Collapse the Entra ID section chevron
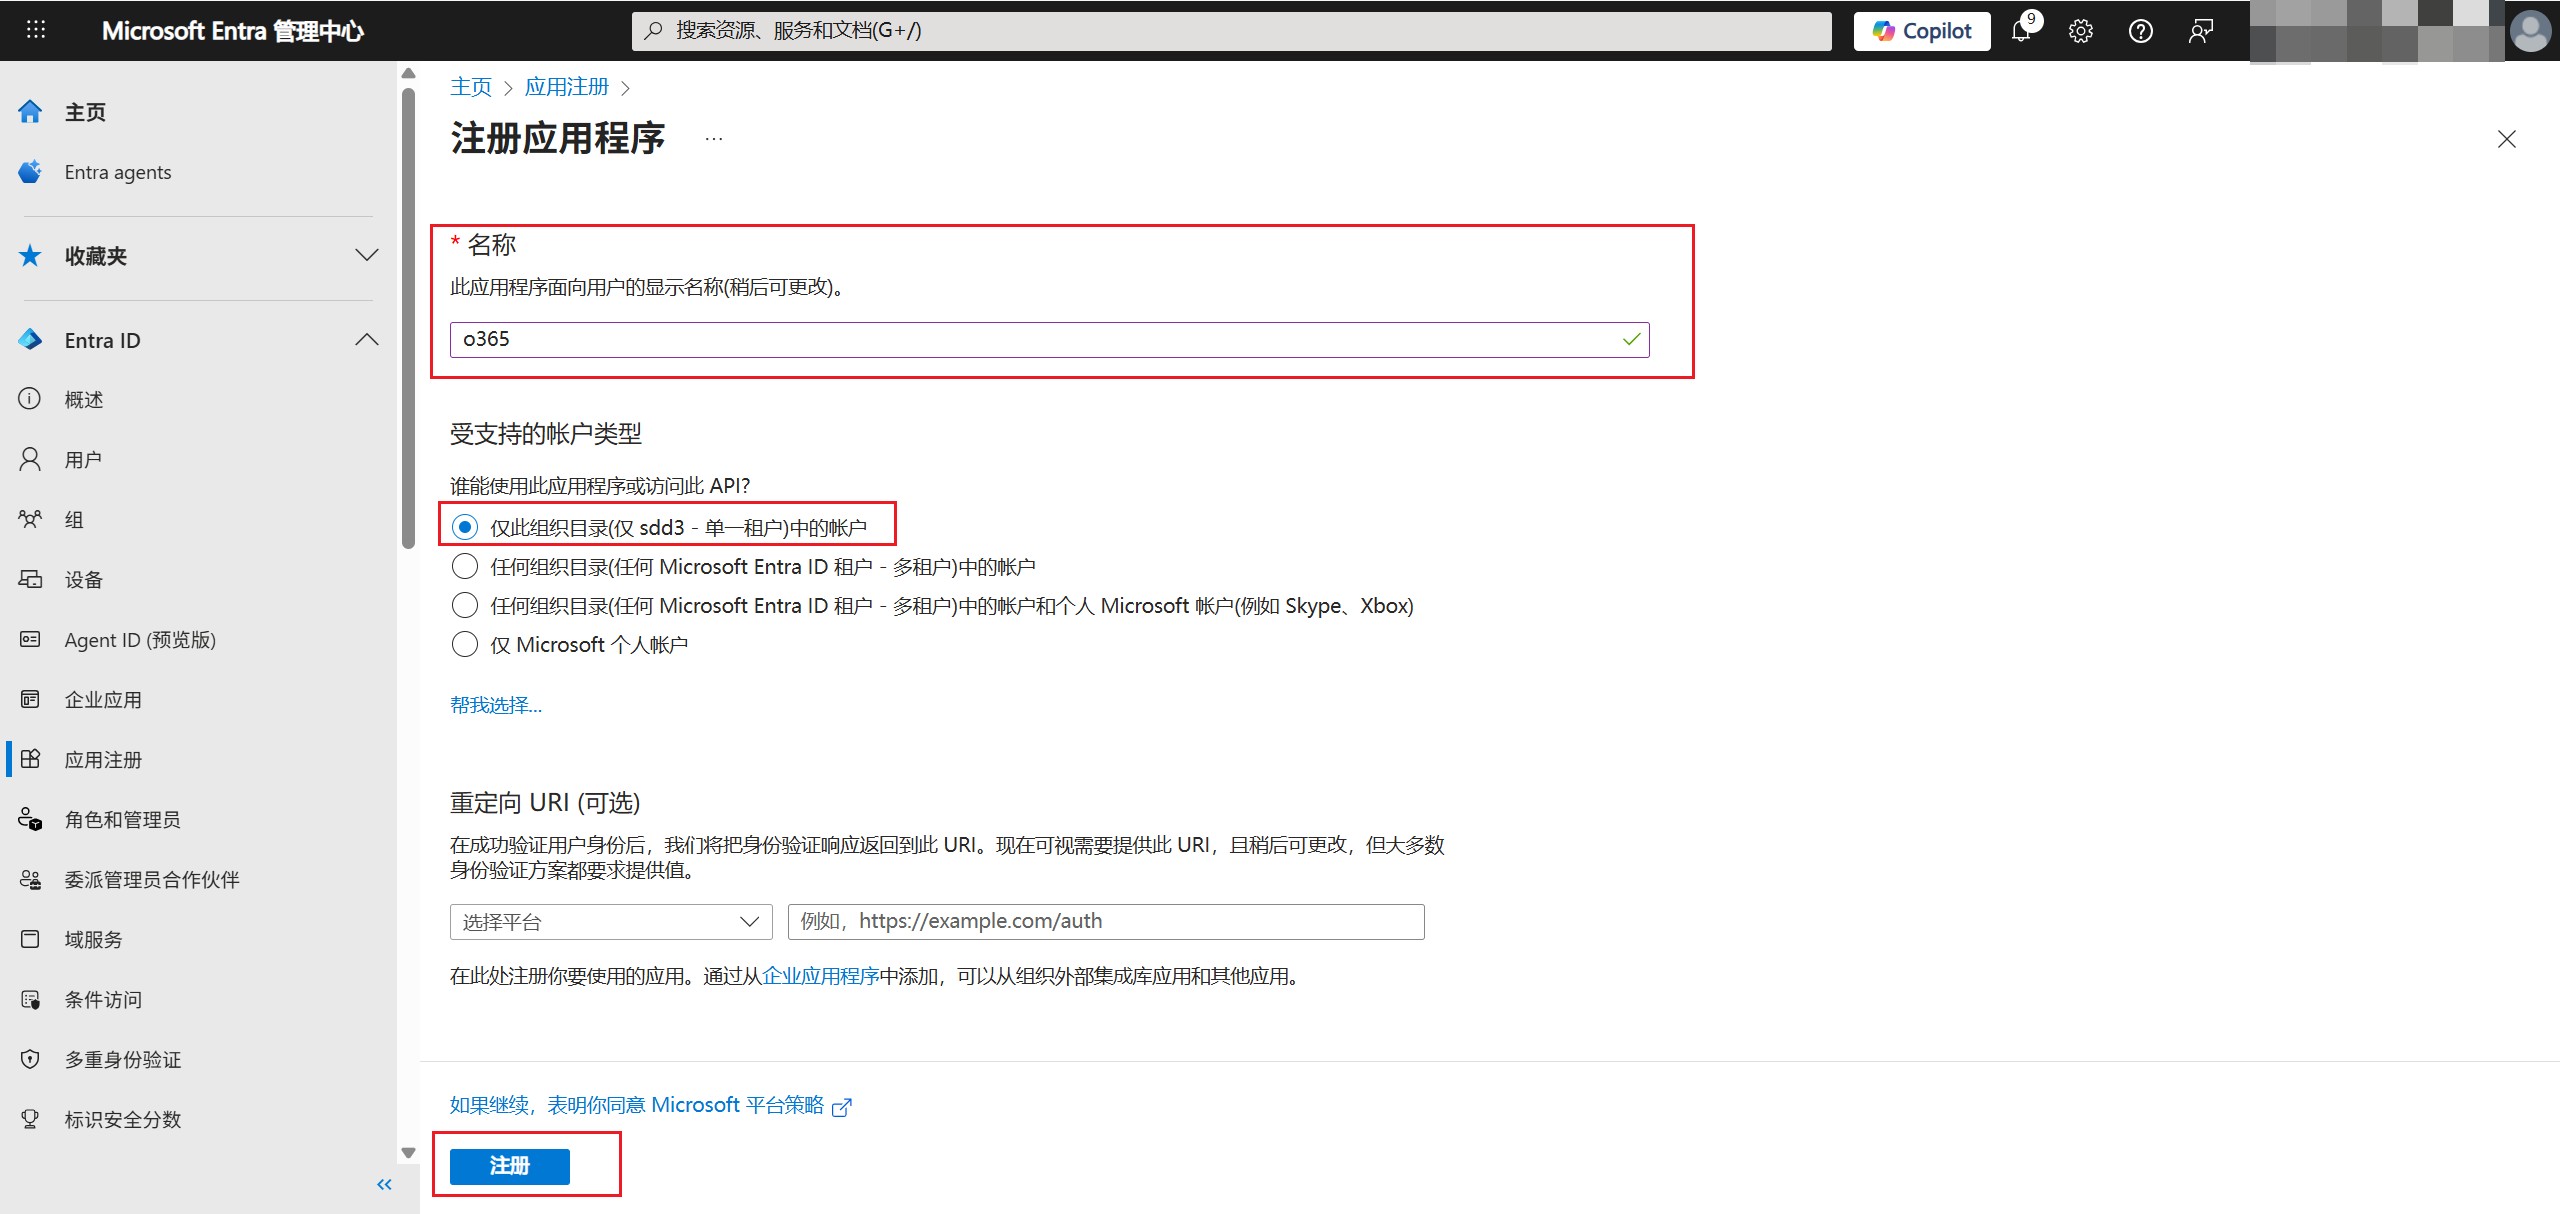 [367, 340]
